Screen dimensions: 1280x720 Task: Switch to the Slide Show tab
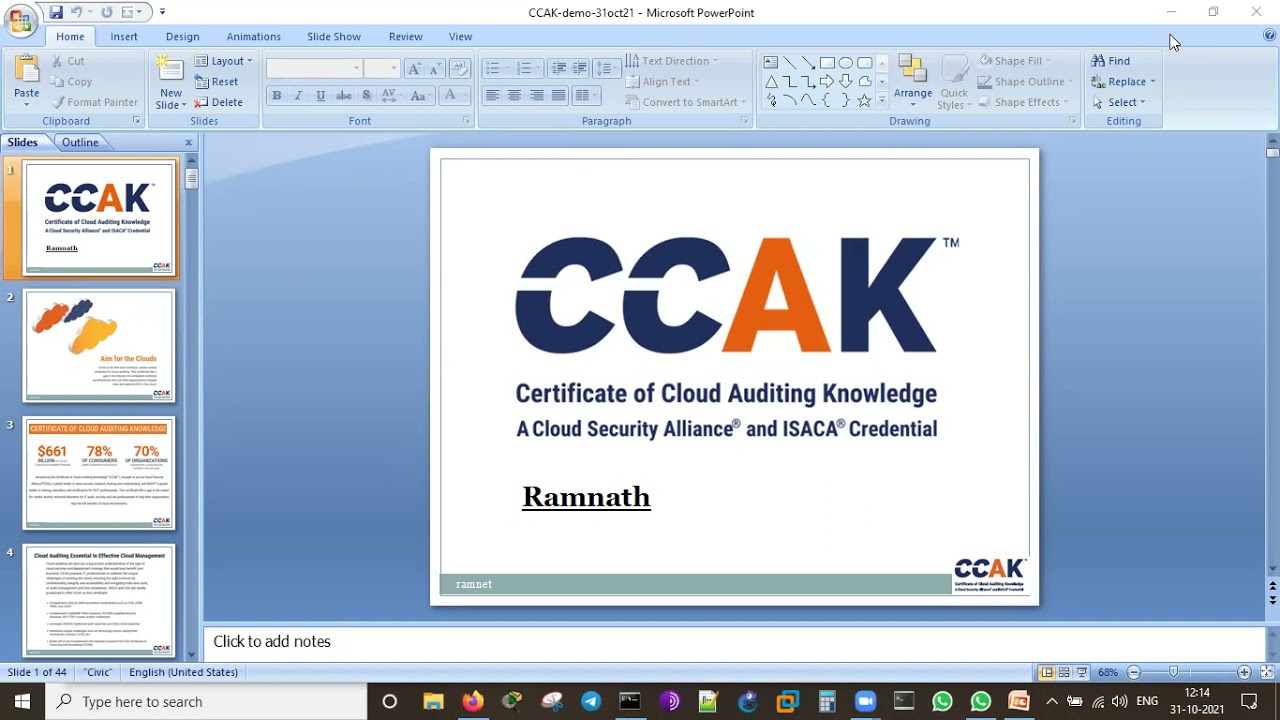(x=334, y=36)
